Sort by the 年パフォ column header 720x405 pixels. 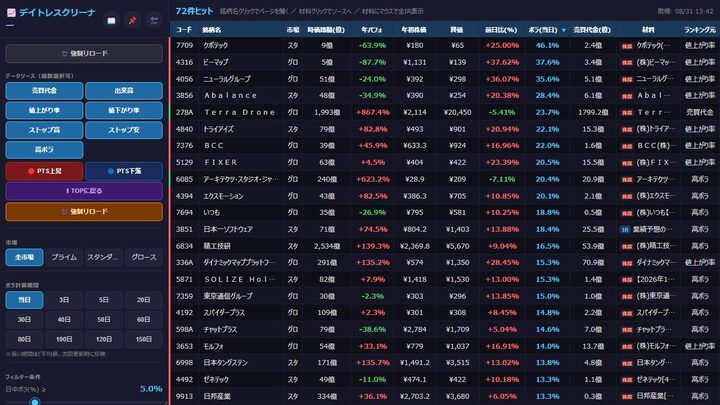point(372,30)
